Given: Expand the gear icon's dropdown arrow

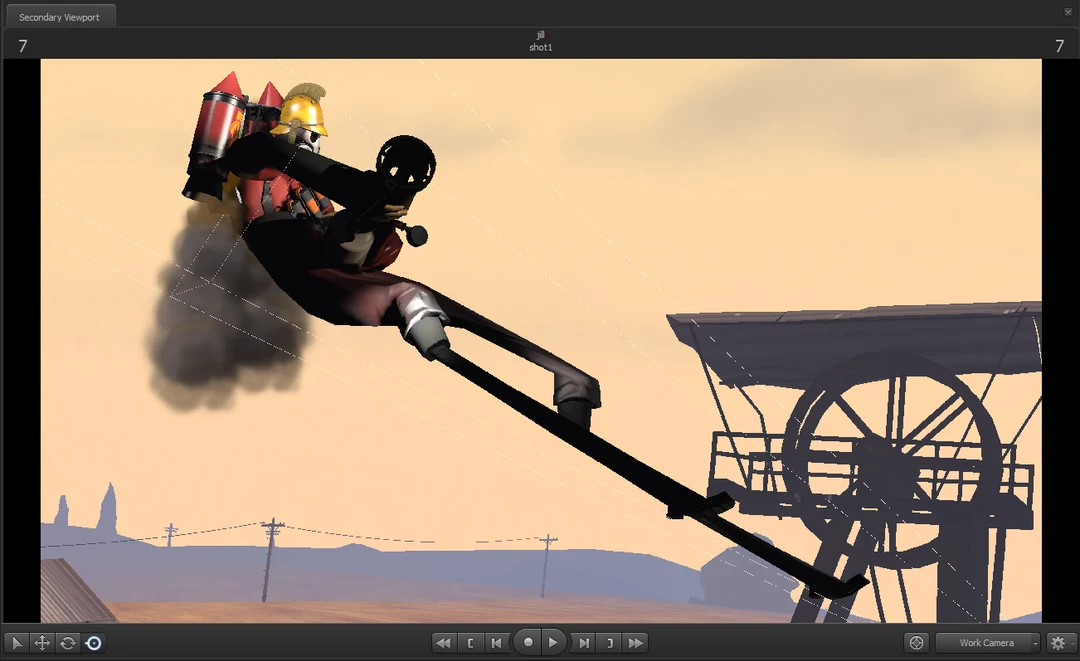Looking at the screenshot, I should (x=1073, y=643).
